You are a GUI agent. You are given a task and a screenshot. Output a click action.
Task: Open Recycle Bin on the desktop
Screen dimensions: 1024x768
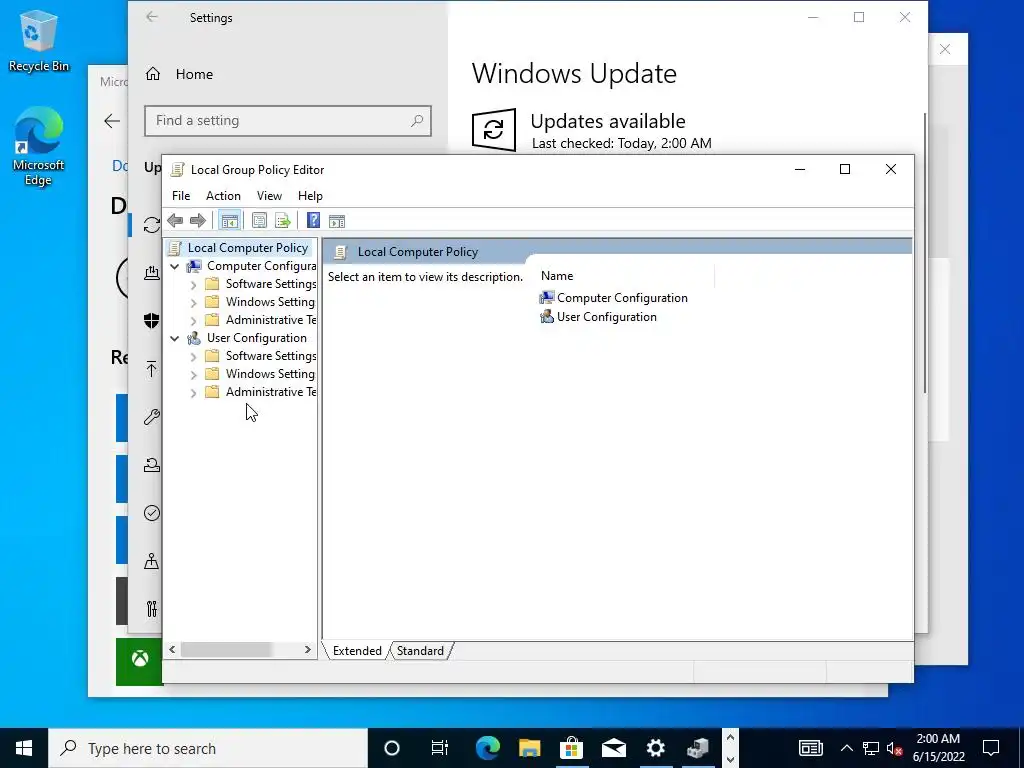click(38, 40)
